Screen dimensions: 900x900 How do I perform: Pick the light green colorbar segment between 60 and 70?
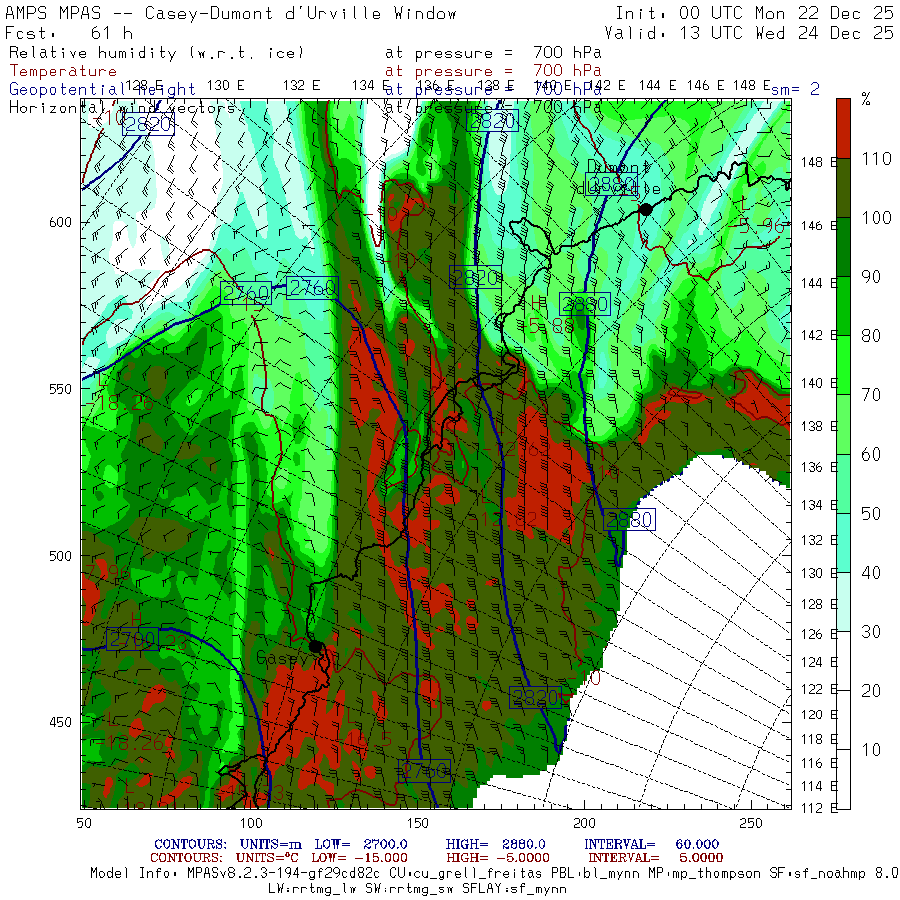843,424
